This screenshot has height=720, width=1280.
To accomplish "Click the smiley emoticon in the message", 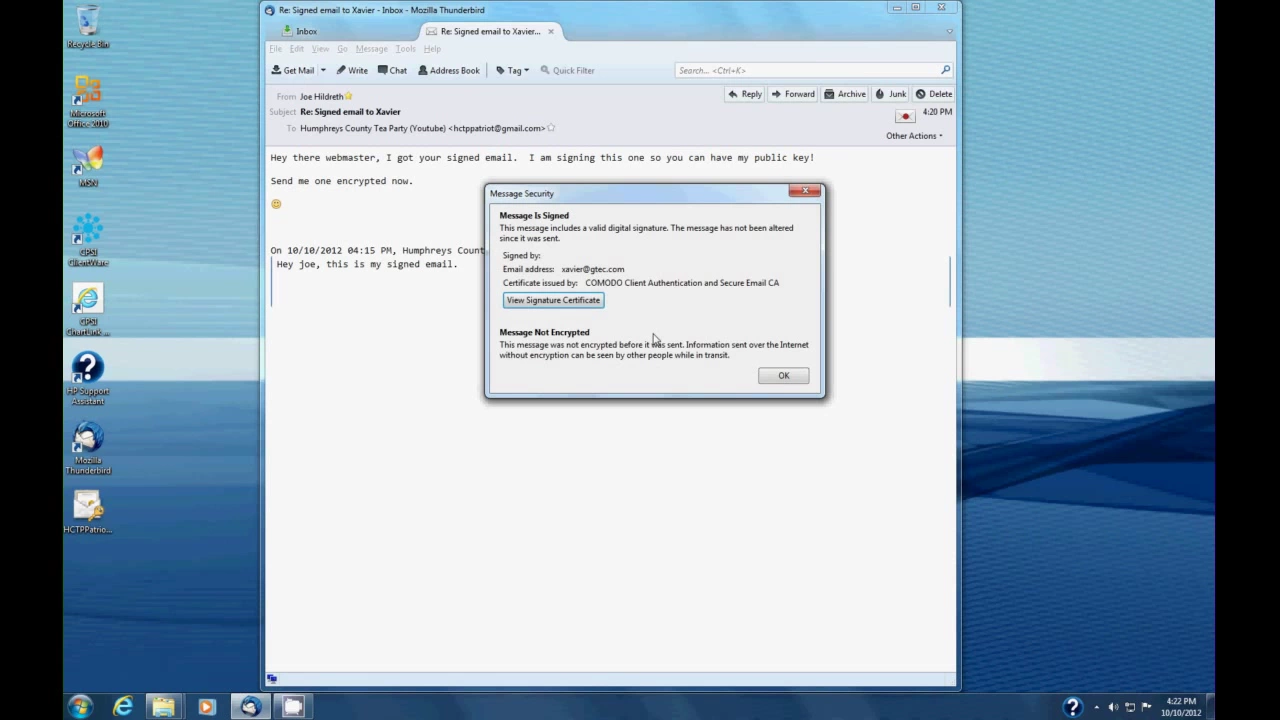I will 276,204.
